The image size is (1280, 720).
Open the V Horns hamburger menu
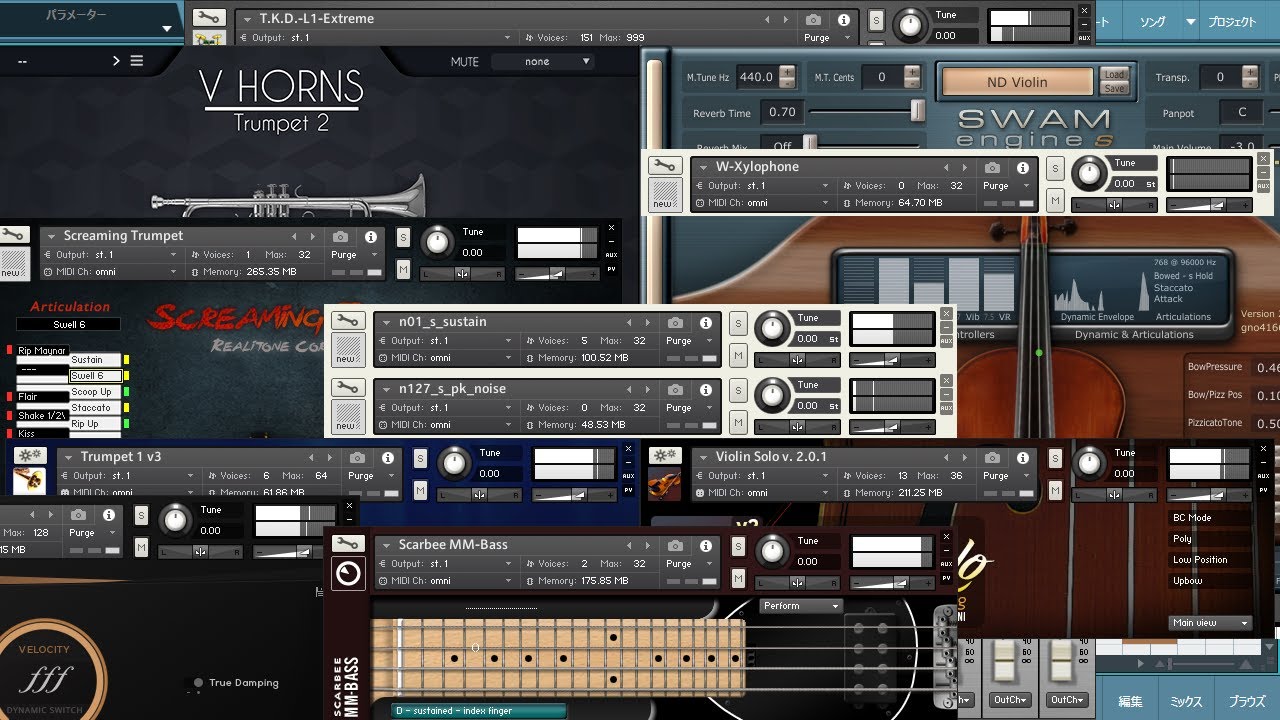point(137,61)
